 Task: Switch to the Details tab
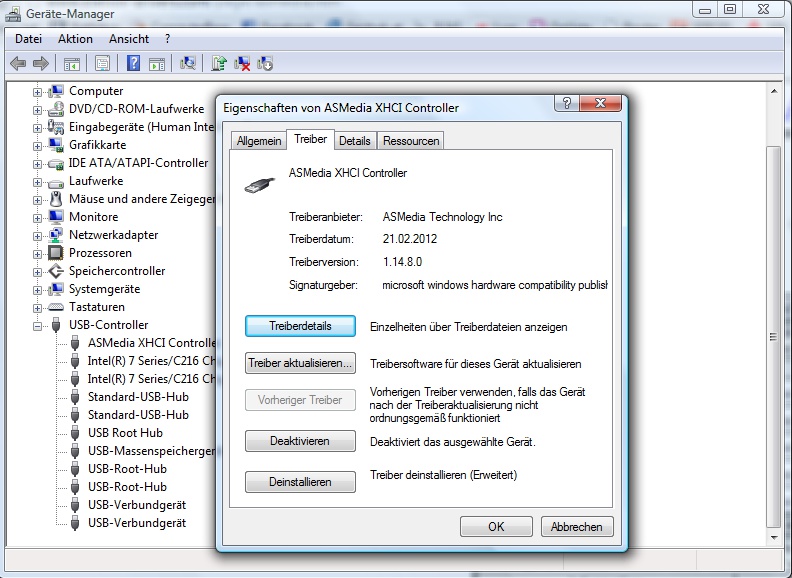355,141
